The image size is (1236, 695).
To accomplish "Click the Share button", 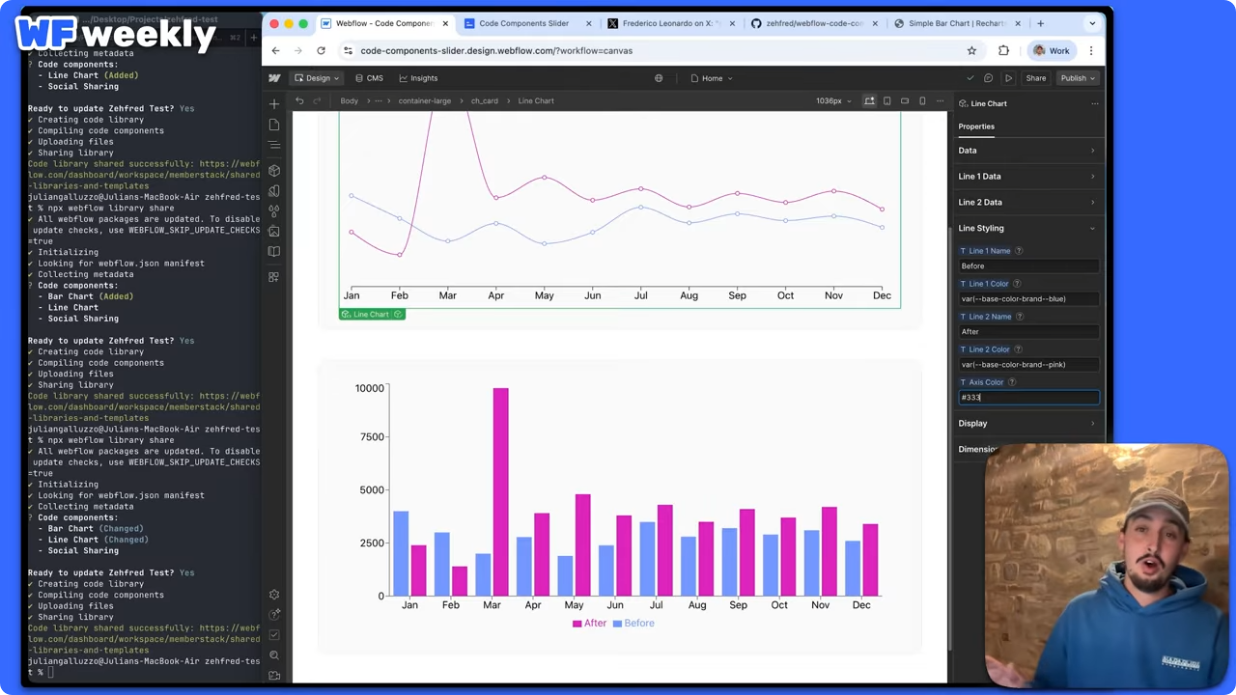I will point(1036,78).
